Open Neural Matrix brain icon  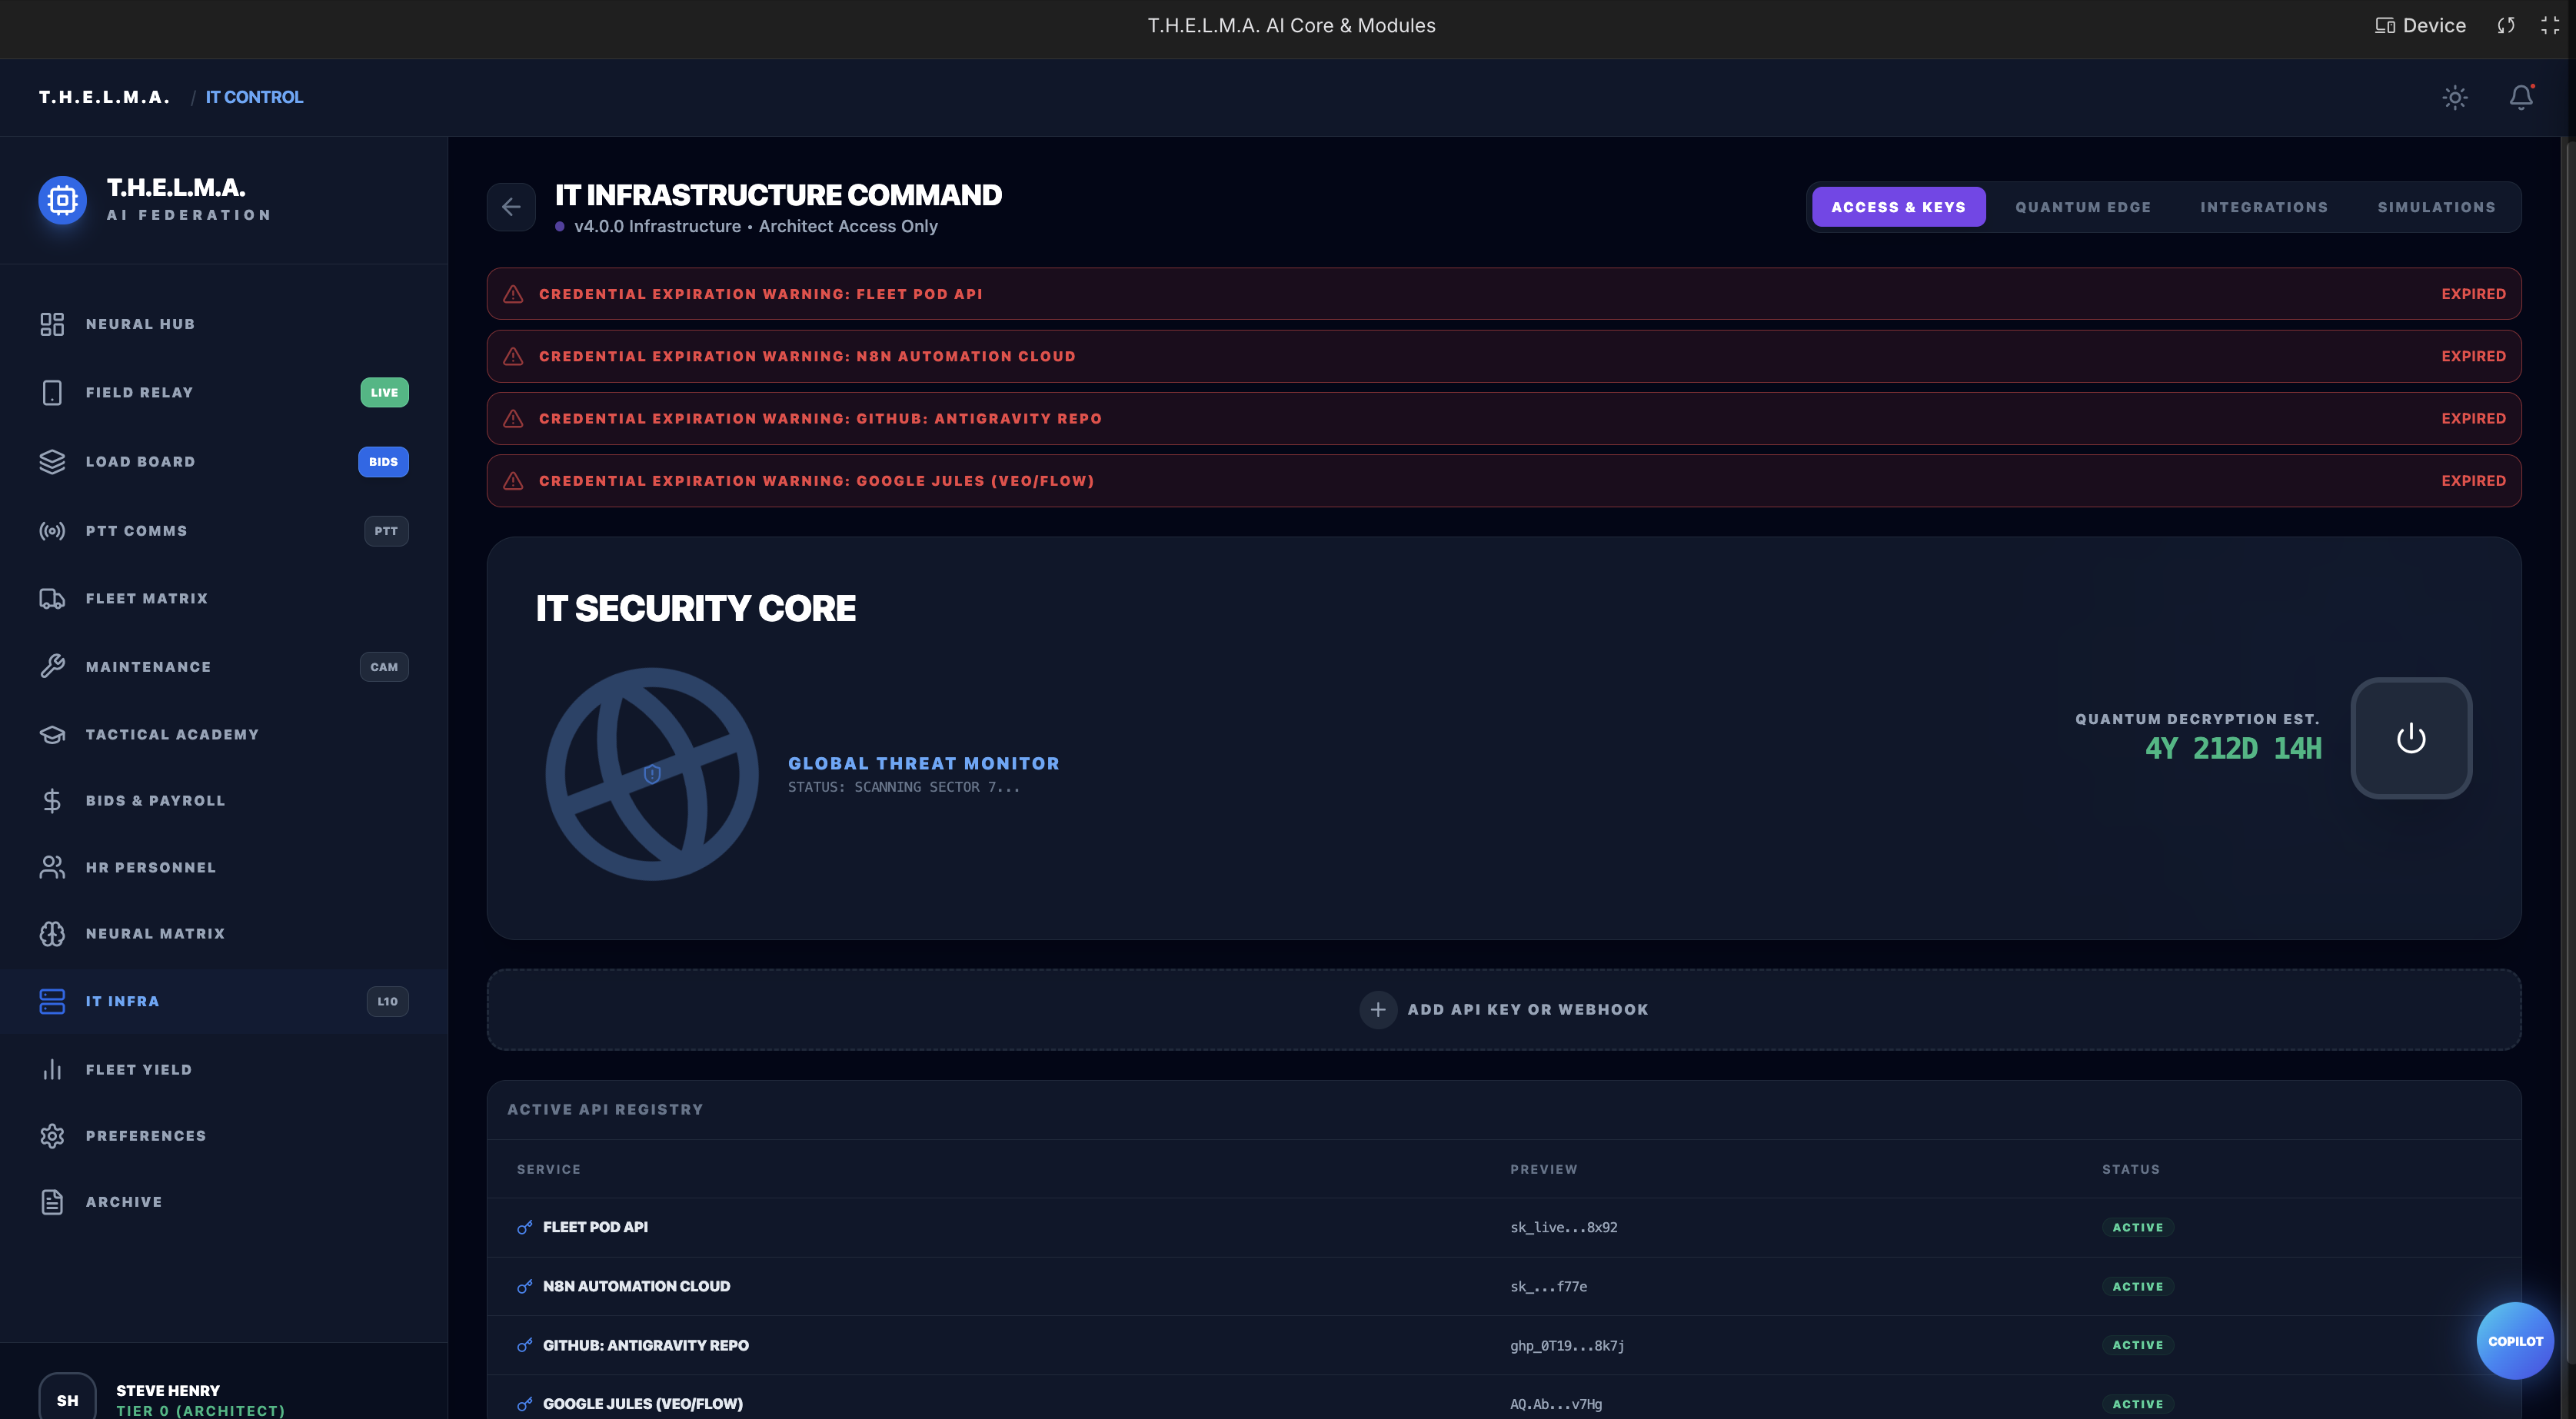pos(52,933)
